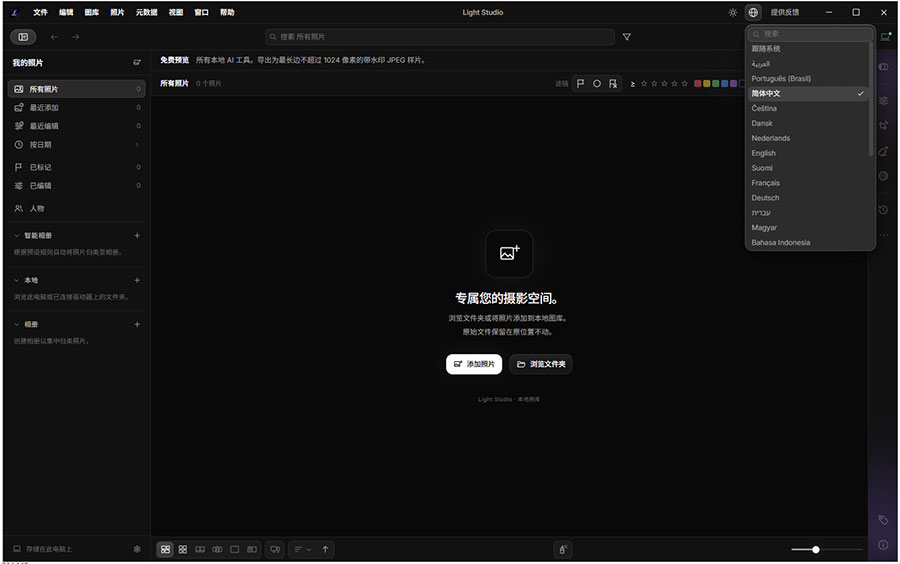Click the info icon at bottom right

click(883, 544)
